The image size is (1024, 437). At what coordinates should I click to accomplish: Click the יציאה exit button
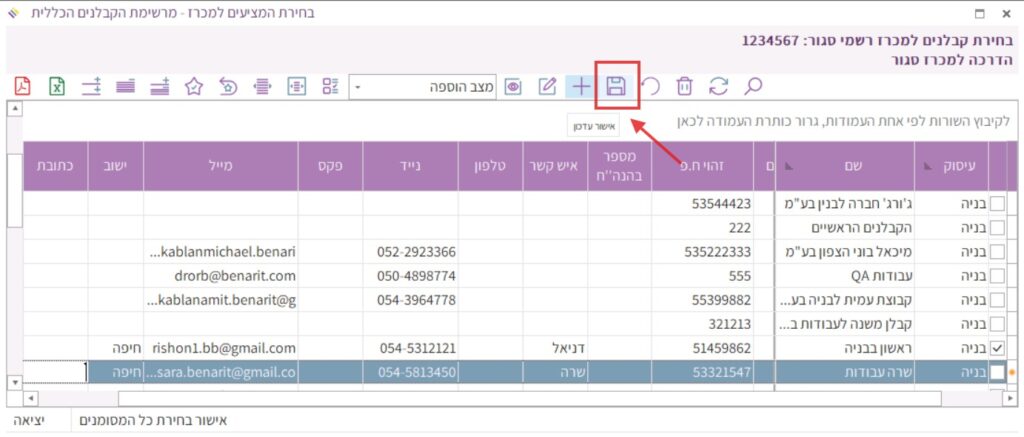coord(35,421)
